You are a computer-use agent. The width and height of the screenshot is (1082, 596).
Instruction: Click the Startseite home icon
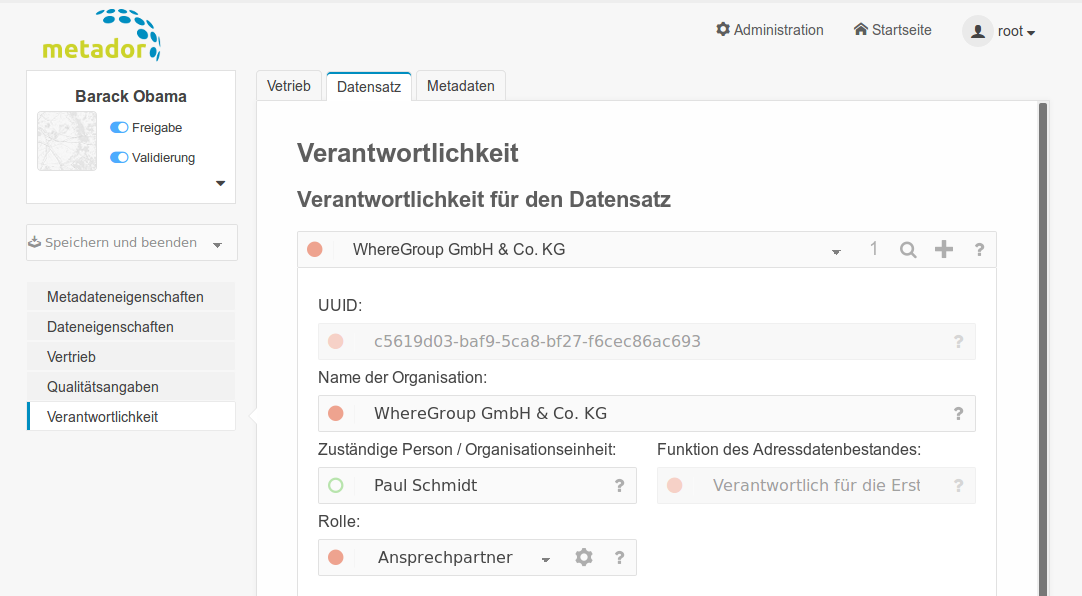coord(860,29)
